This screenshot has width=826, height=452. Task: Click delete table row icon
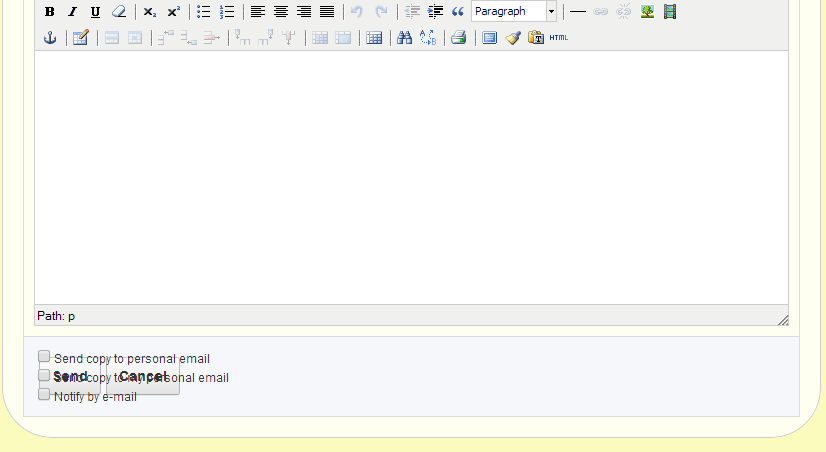[x=212, y=37]
